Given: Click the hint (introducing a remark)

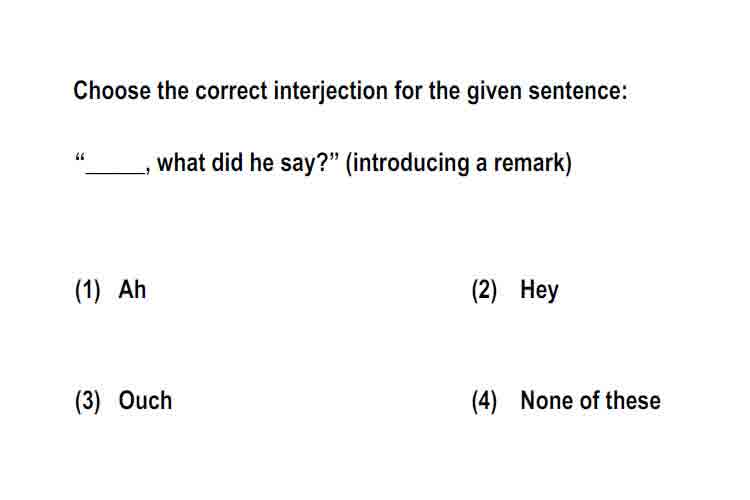Looking at the screenshot, I should pos(458,163).
